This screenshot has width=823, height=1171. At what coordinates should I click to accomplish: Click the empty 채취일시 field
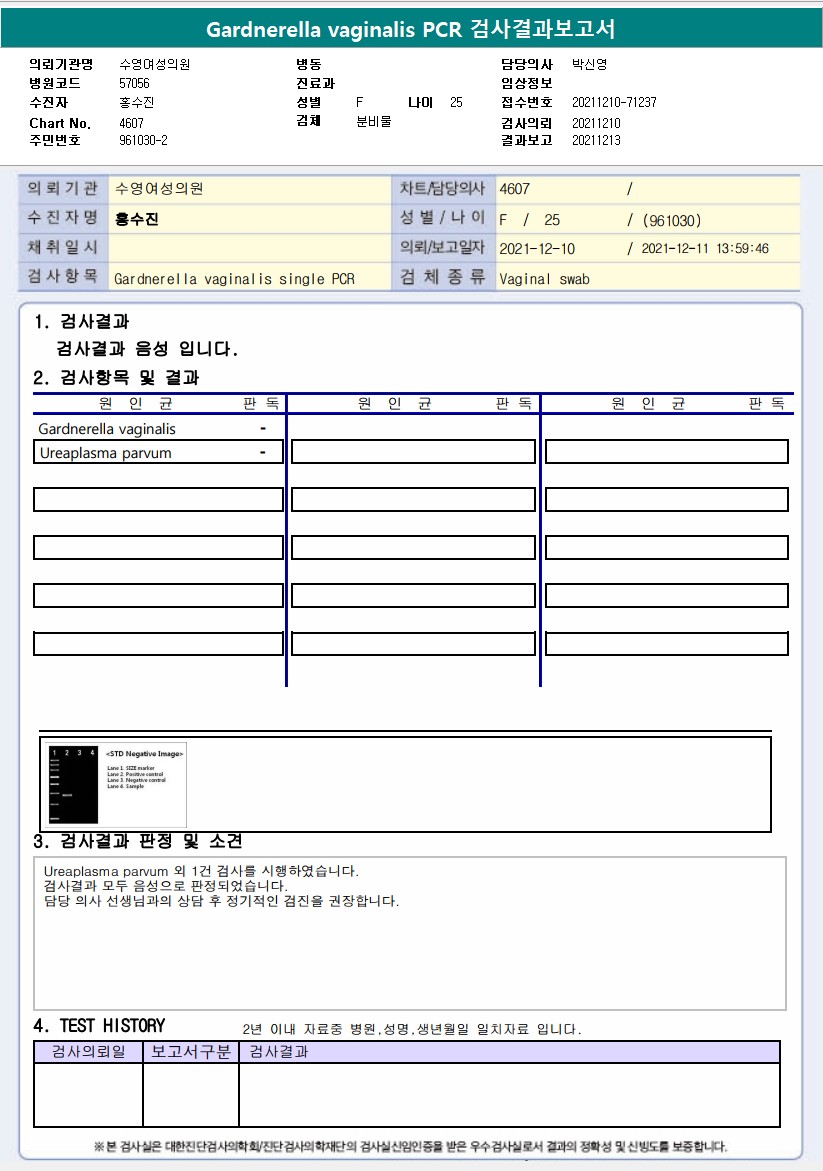(x=249, y=248)
